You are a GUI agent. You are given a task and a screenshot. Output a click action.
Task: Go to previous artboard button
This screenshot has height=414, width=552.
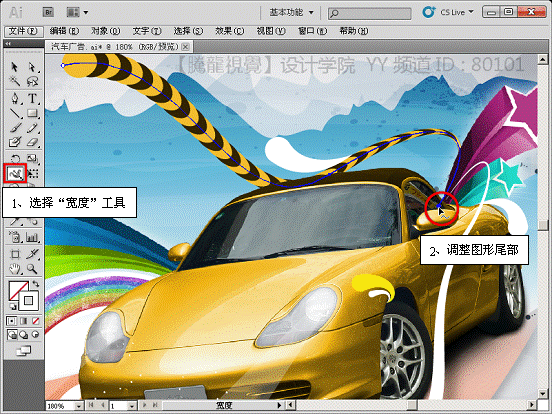pyautogui.click(x=103, y=406)
